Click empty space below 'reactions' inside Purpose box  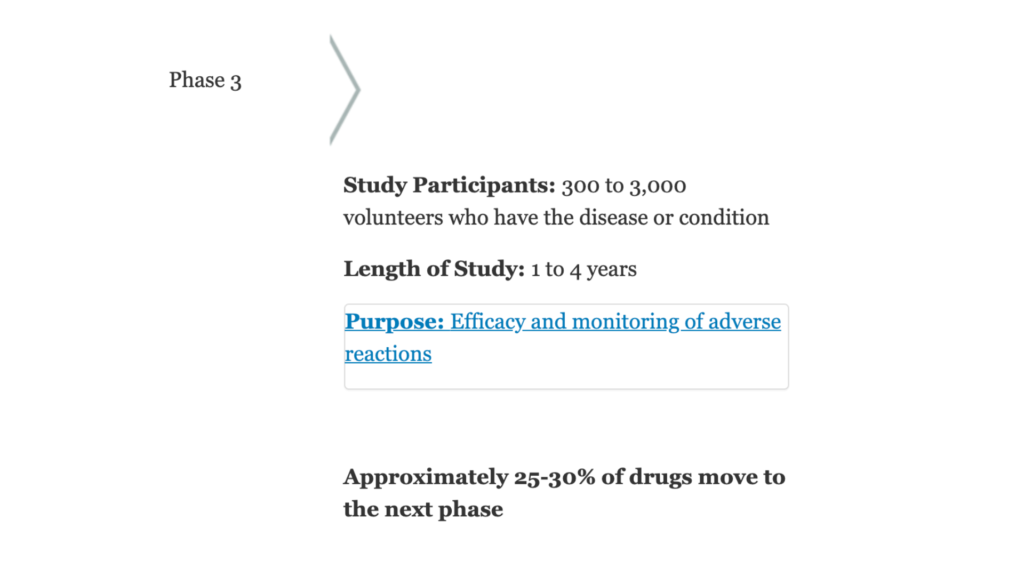click(566, 376)
